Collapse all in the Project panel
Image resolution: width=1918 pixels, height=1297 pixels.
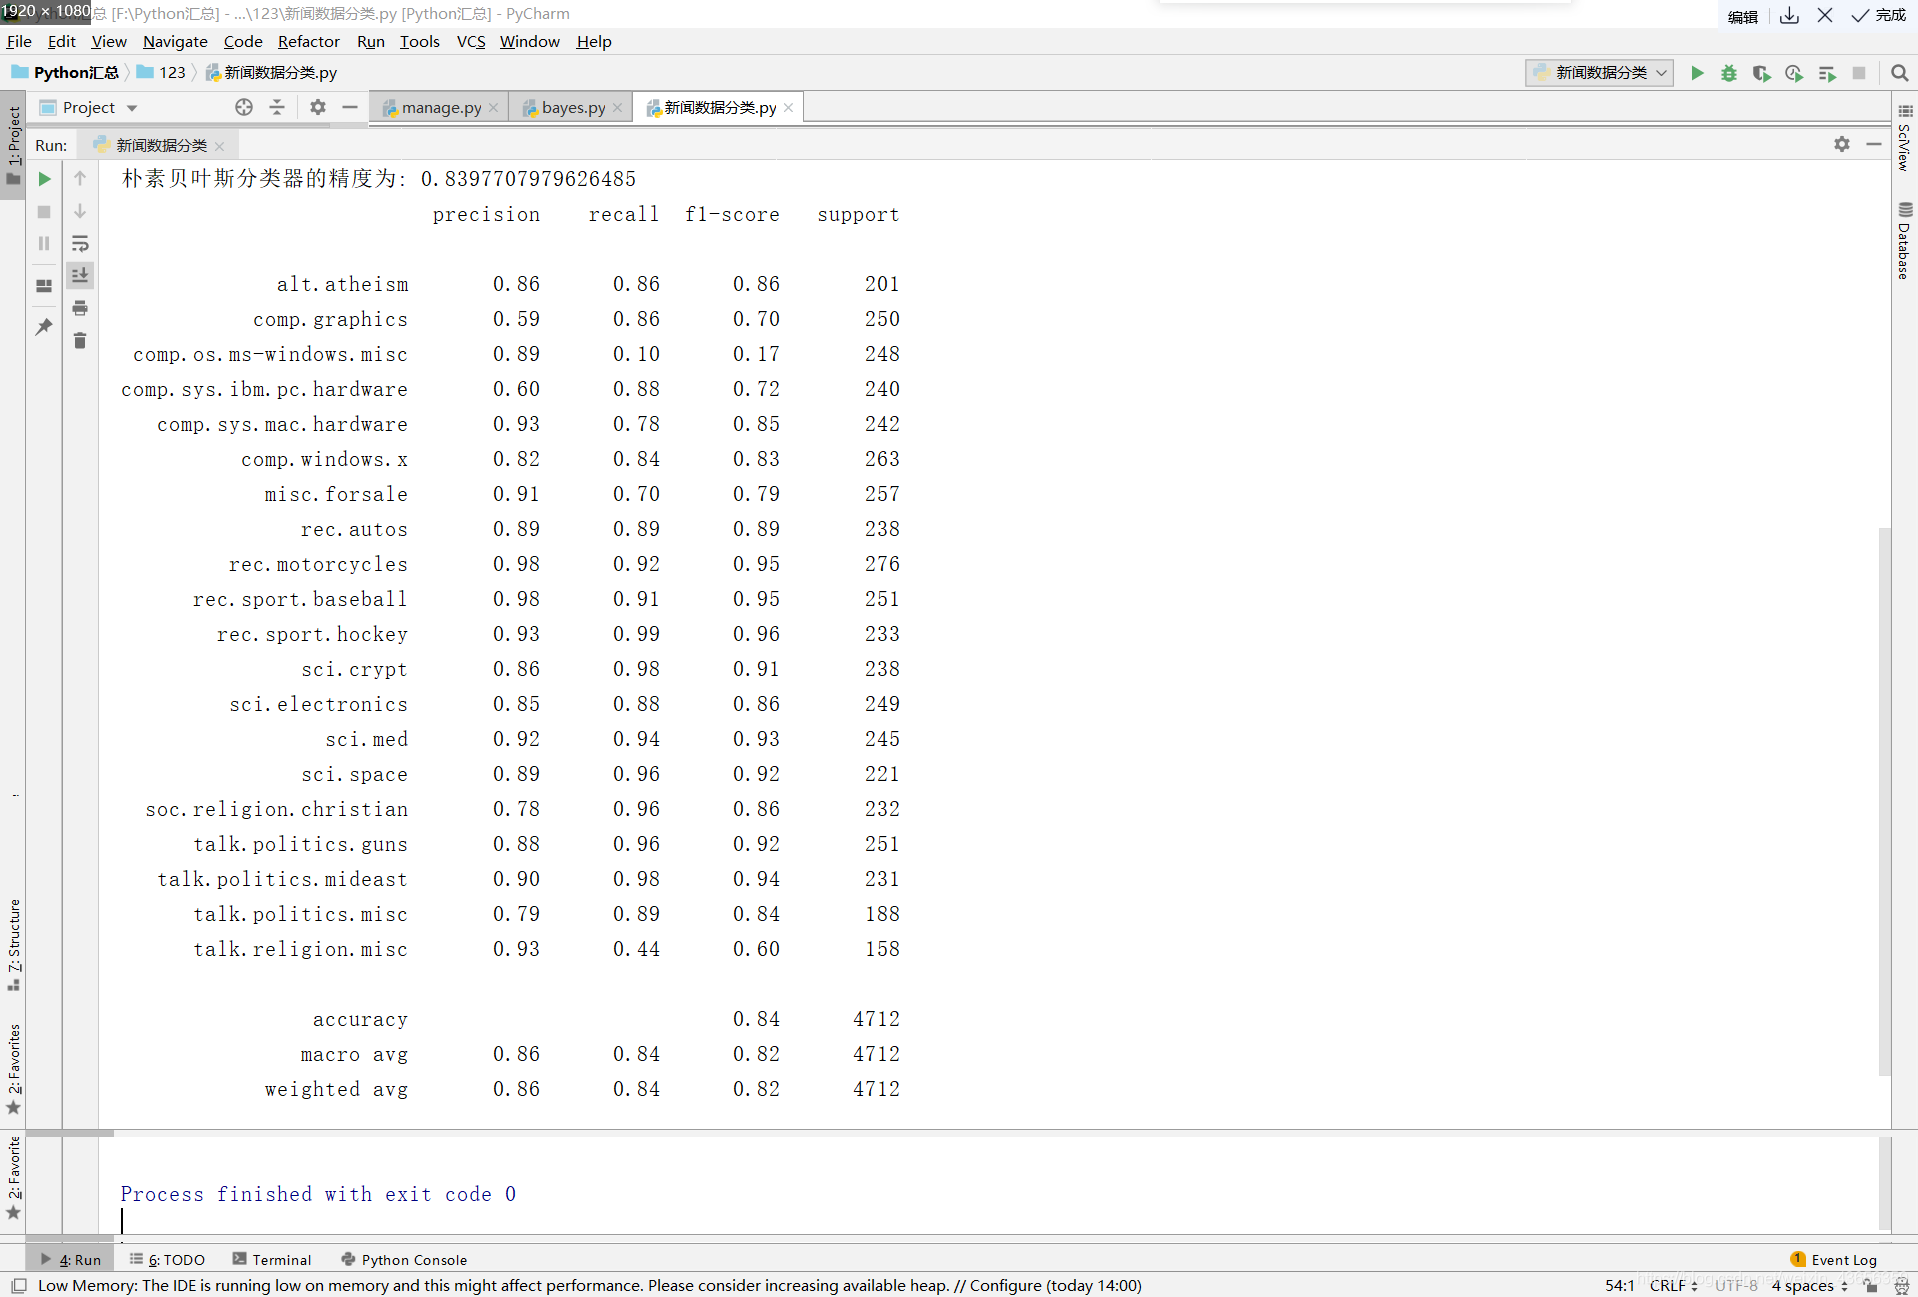[277, 107]
